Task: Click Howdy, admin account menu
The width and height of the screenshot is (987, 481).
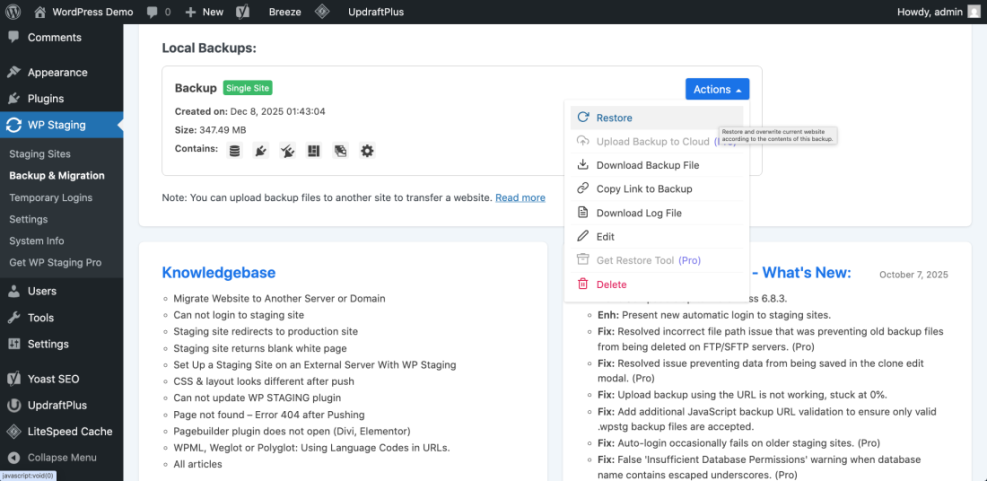Action: pos(939,12)
